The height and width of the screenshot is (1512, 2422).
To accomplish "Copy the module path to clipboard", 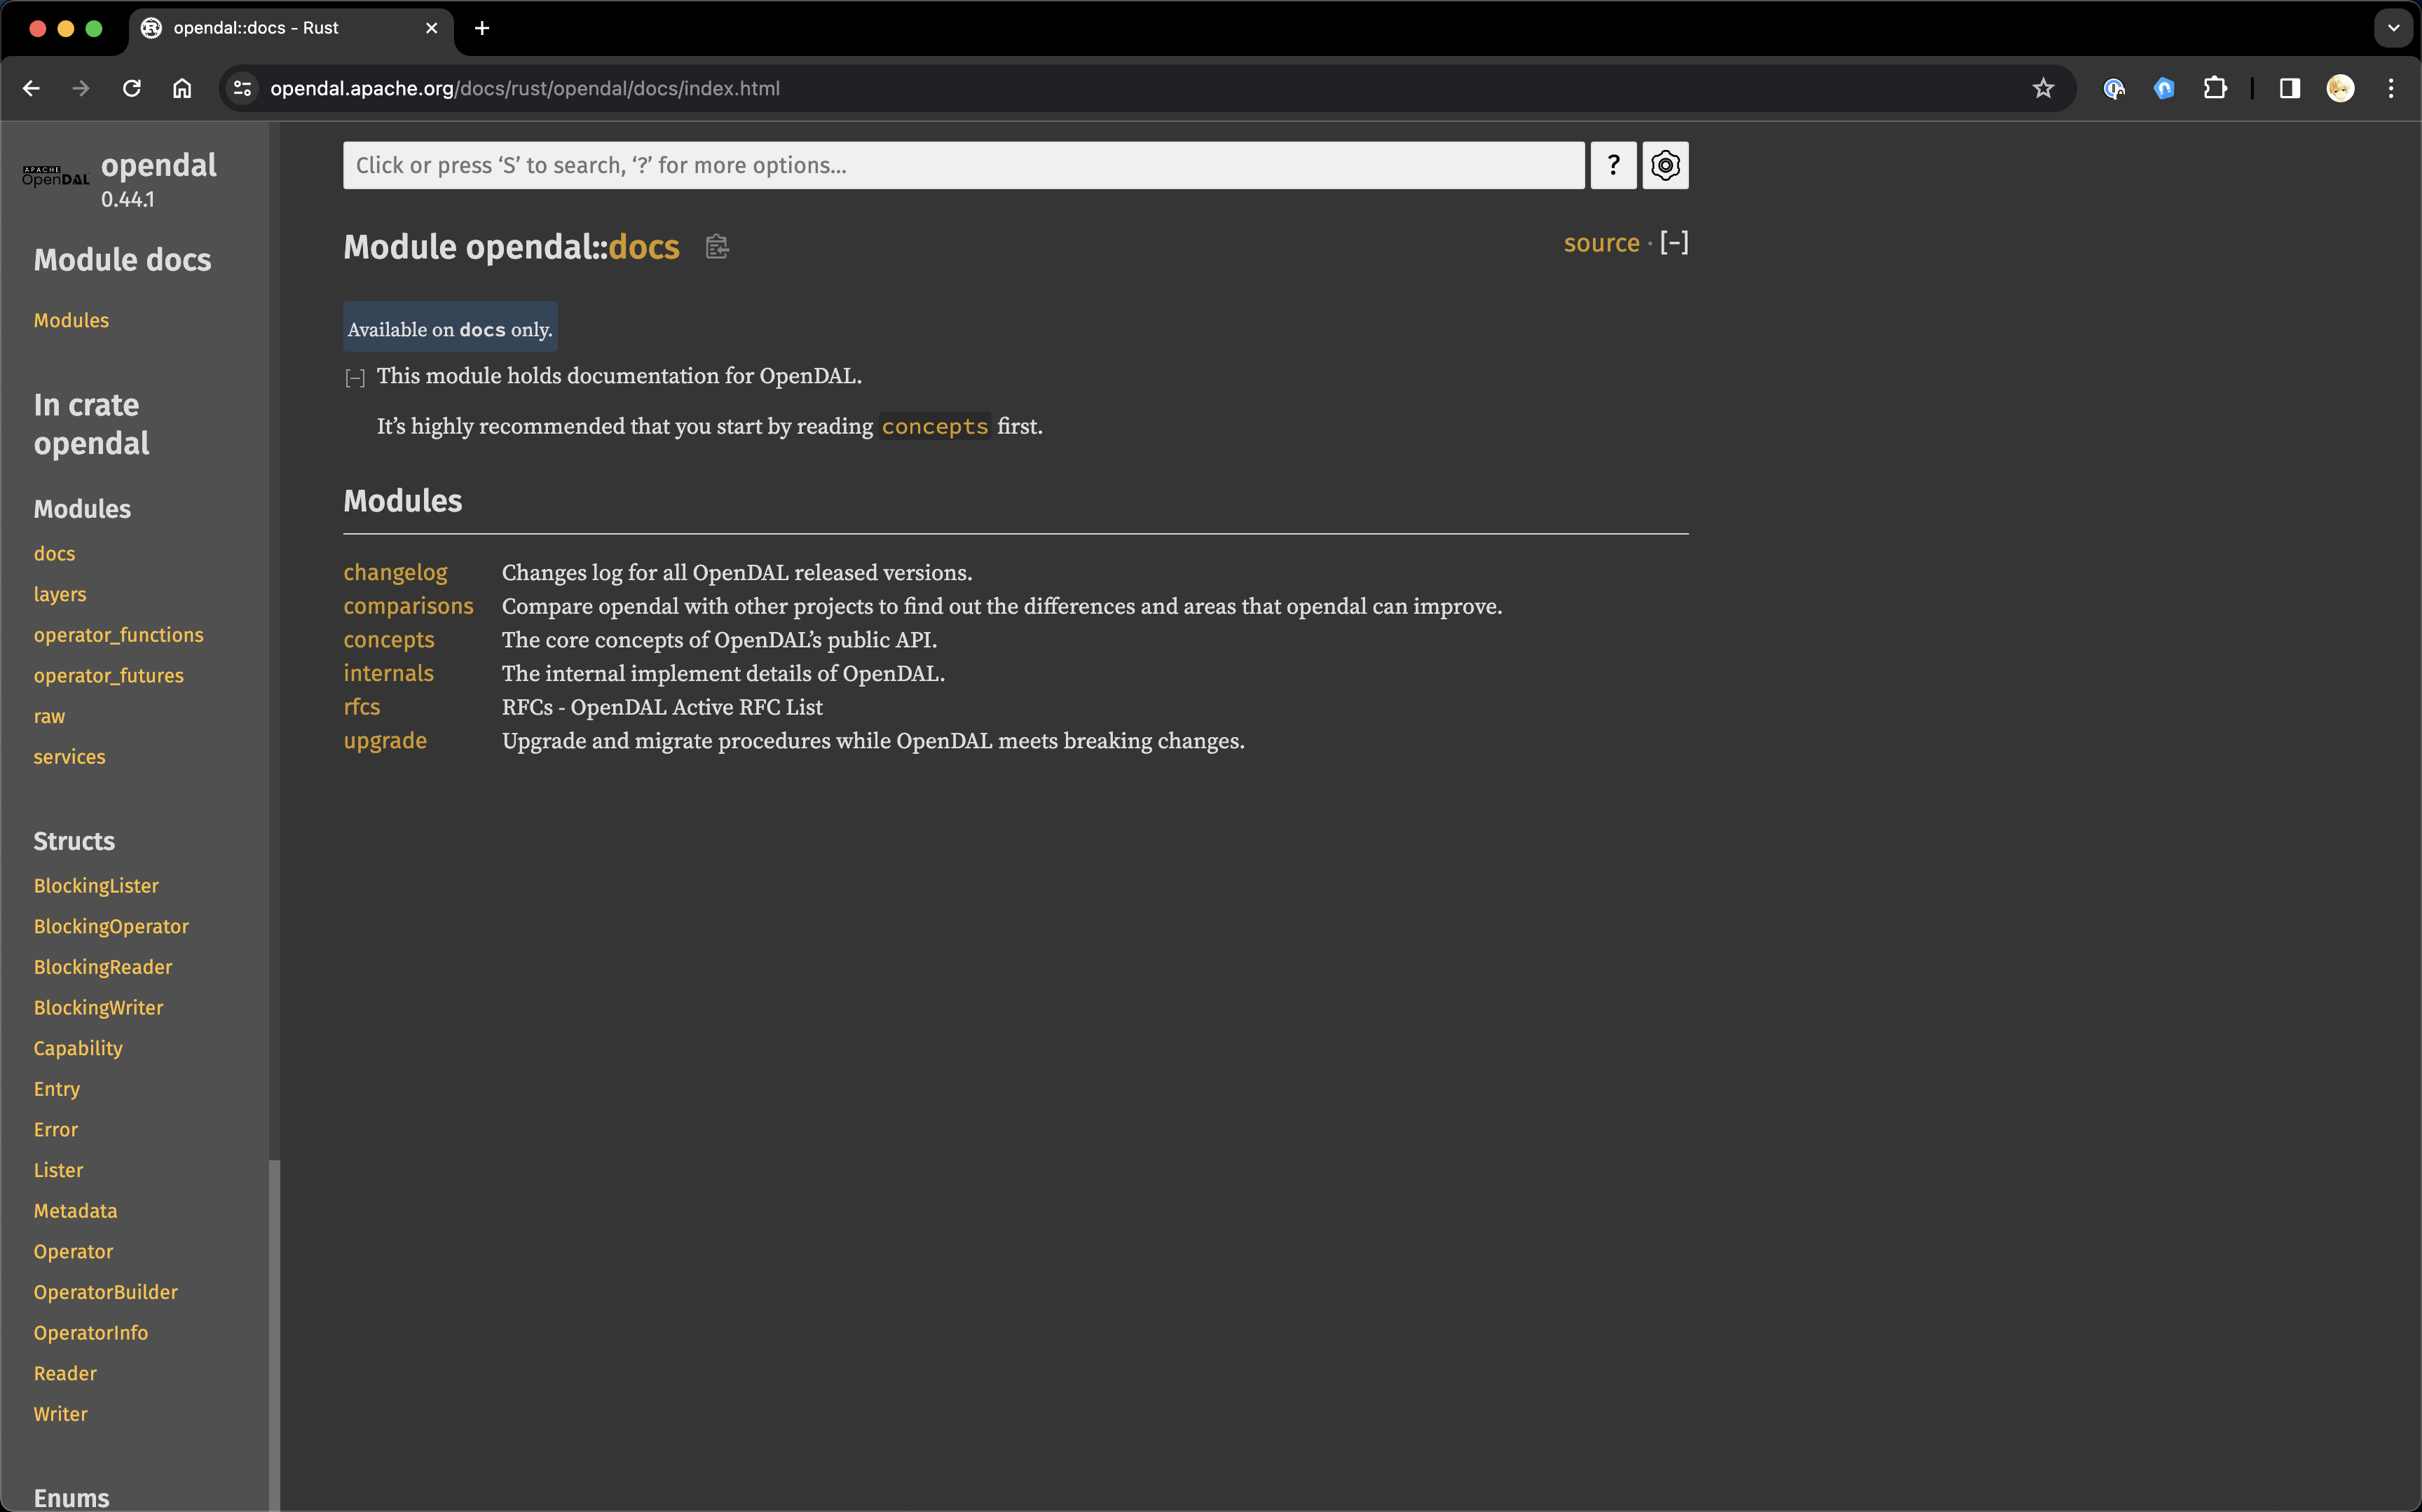I will [x=717, y=246].
